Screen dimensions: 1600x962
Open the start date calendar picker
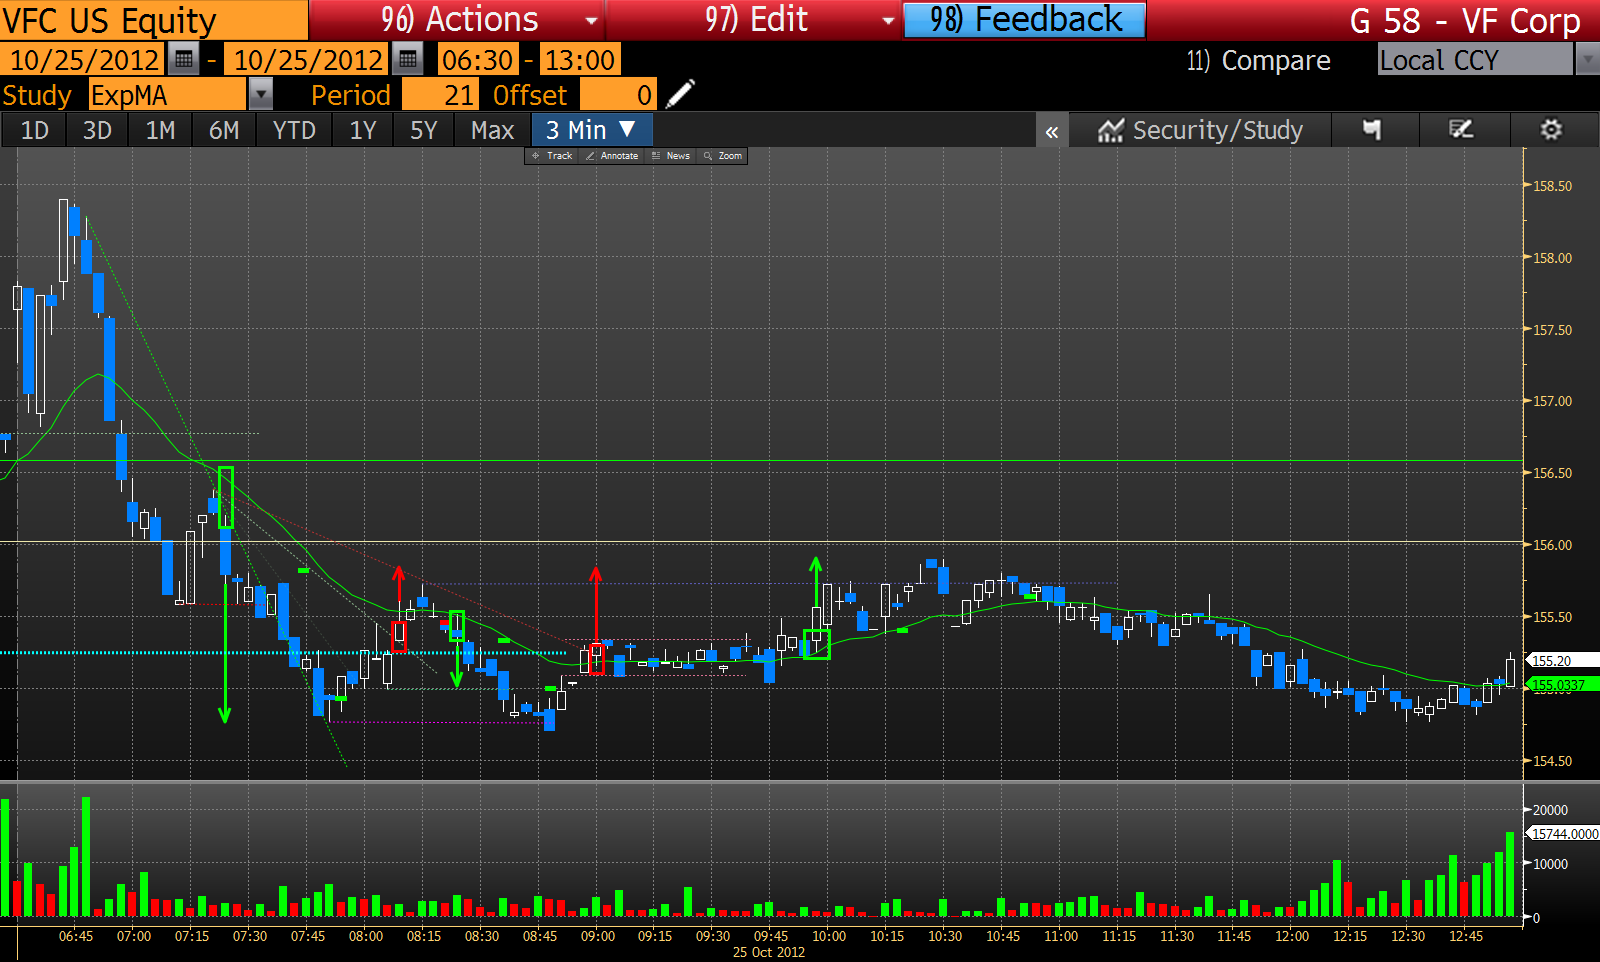pyautogui.click(x=184, y=60)
